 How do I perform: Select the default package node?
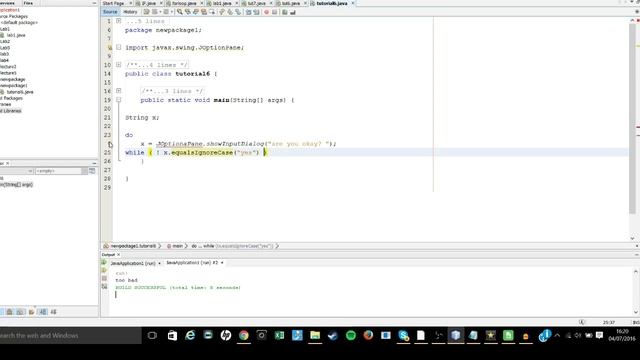coord(18,22)
